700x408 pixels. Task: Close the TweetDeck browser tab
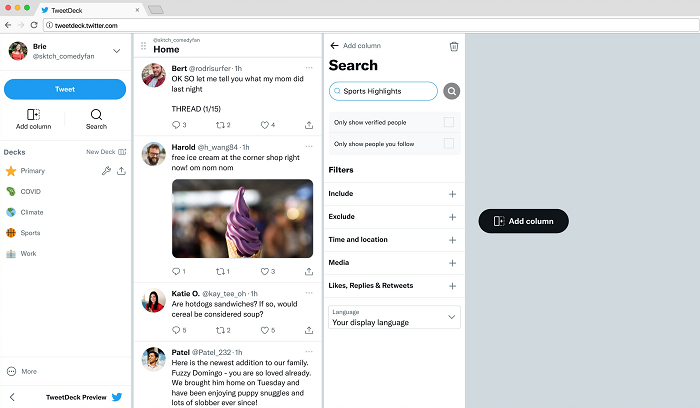click(137, 10)
